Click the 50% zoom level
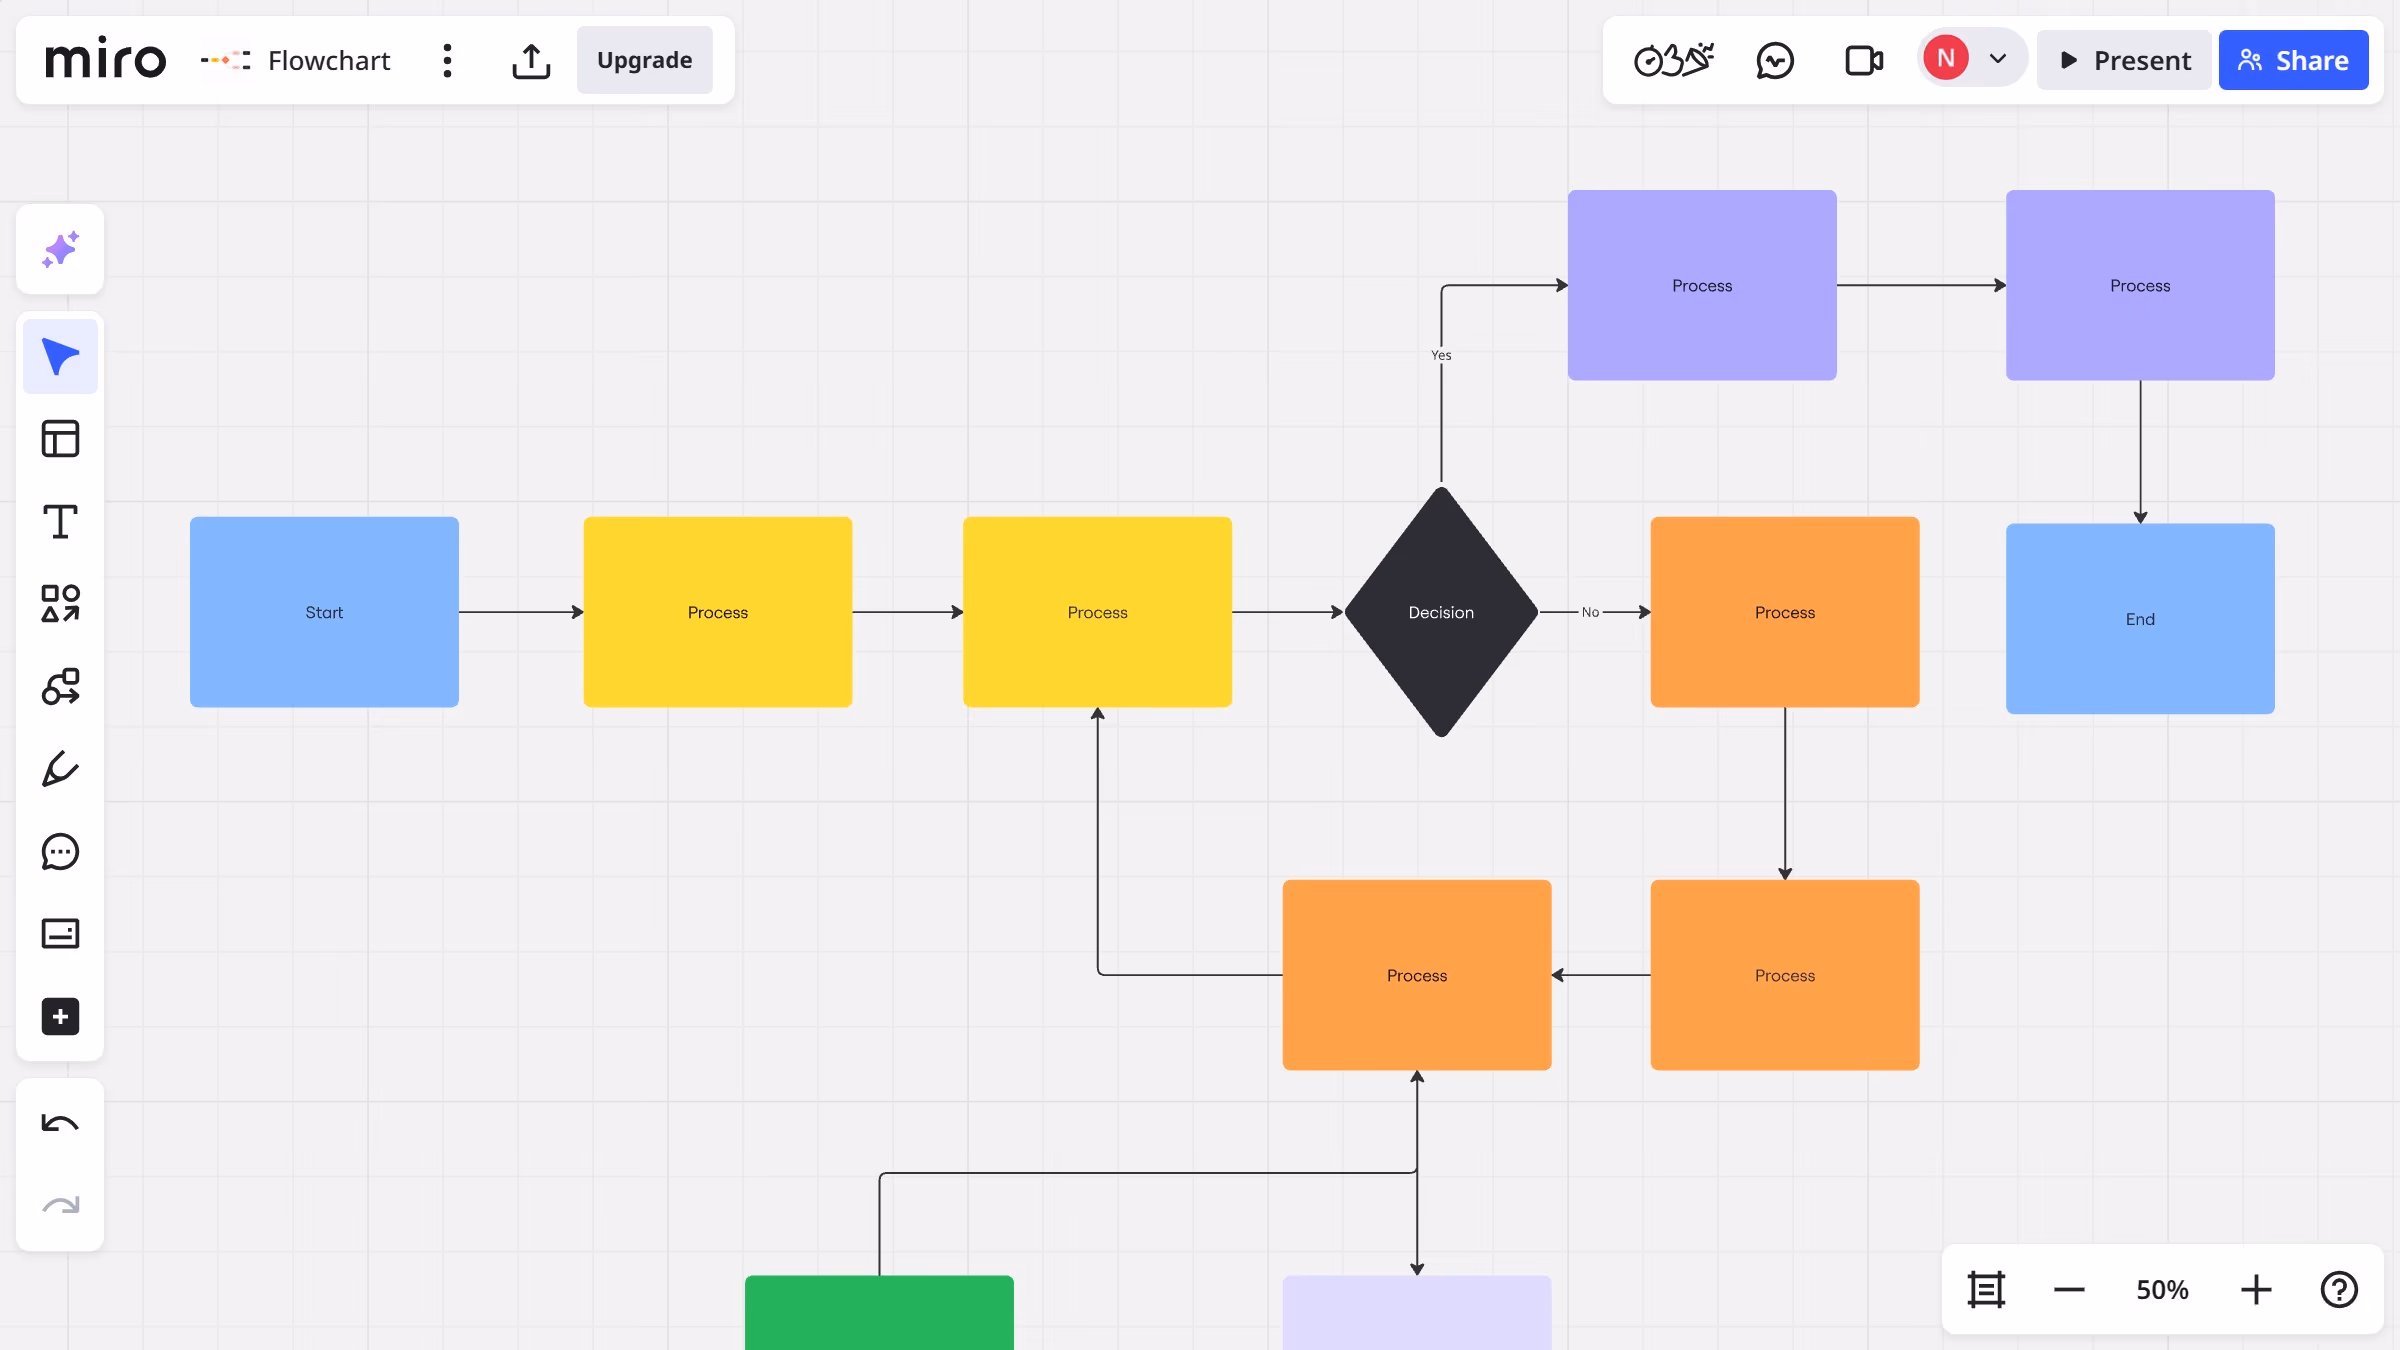Image resolution: width=2400 pixels, height=1350 pixels. [2162, 1289]
